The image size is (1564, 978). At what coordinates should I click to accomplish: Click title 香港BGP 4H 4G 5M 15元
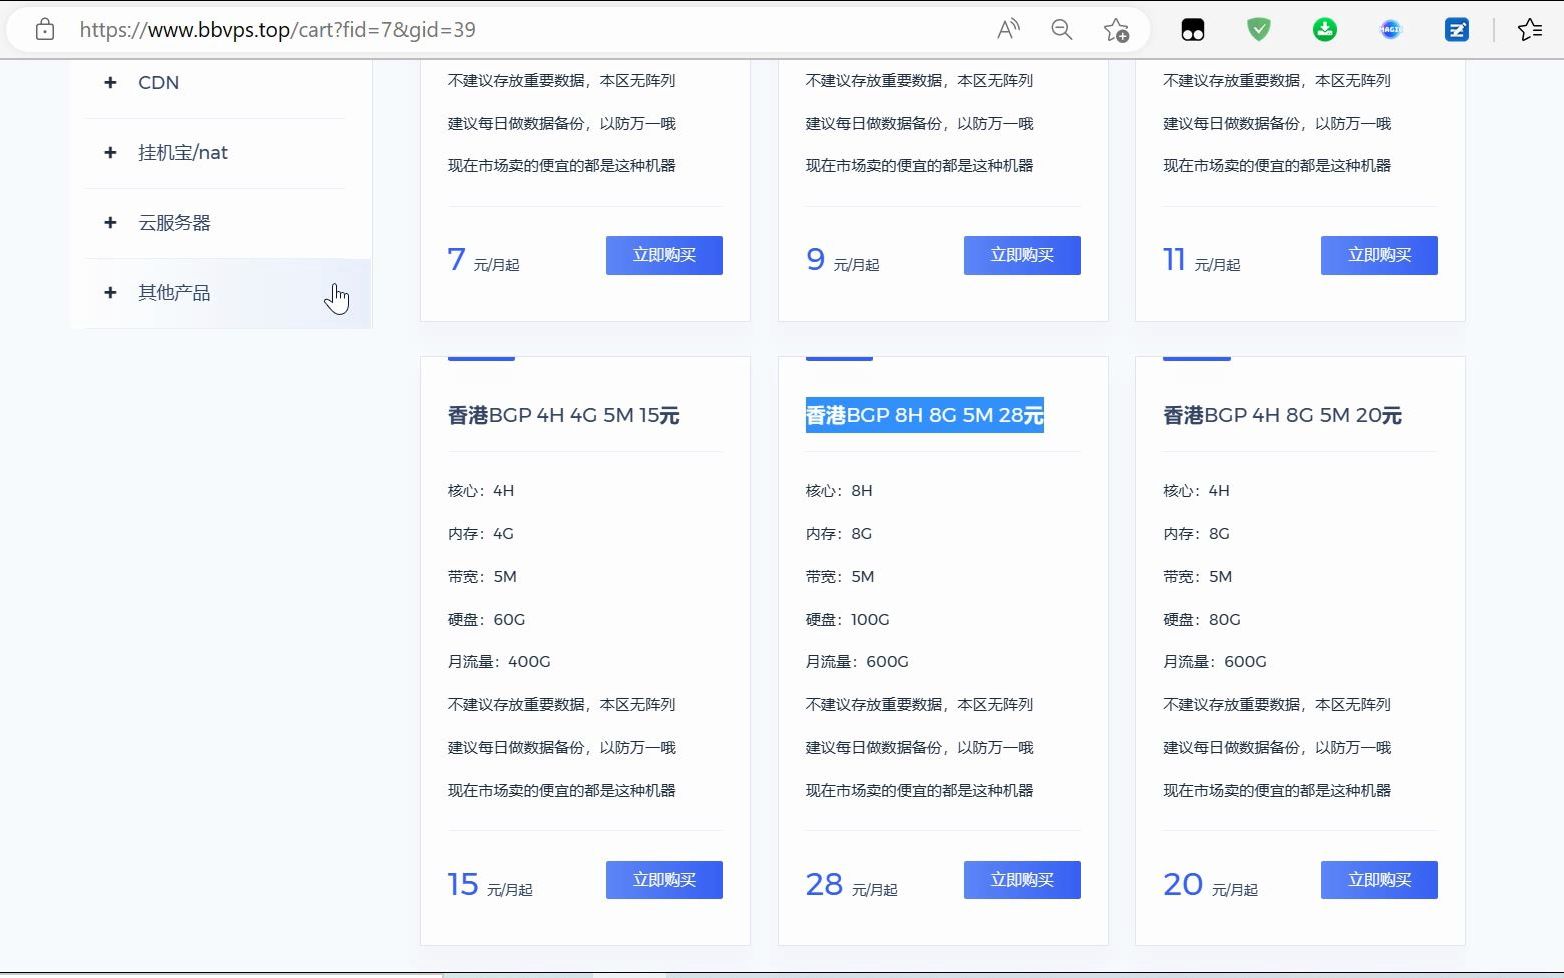click(564, 415)
